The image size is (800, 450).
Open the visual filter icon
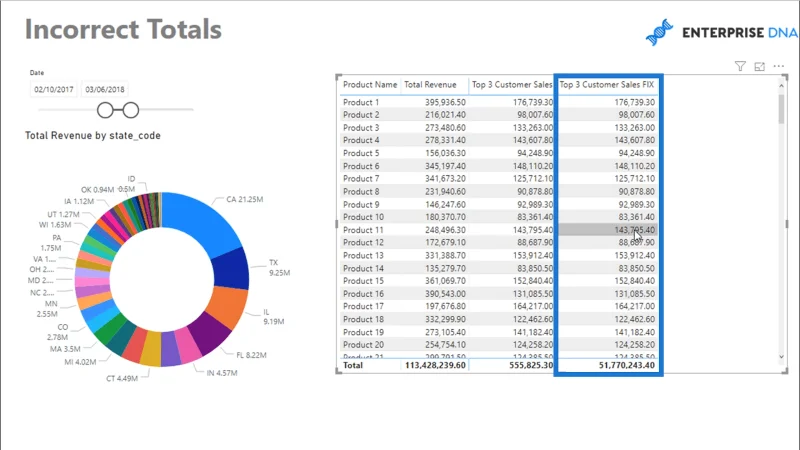click(740, 66)
